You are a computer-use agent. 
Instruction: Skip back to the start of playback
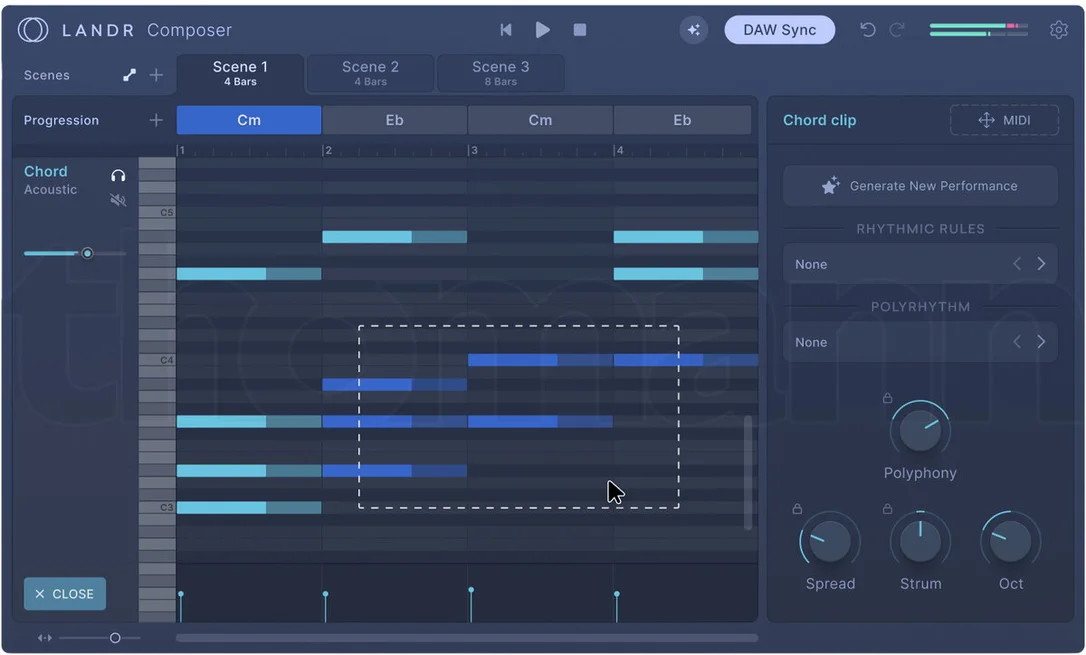click(506, 30)
